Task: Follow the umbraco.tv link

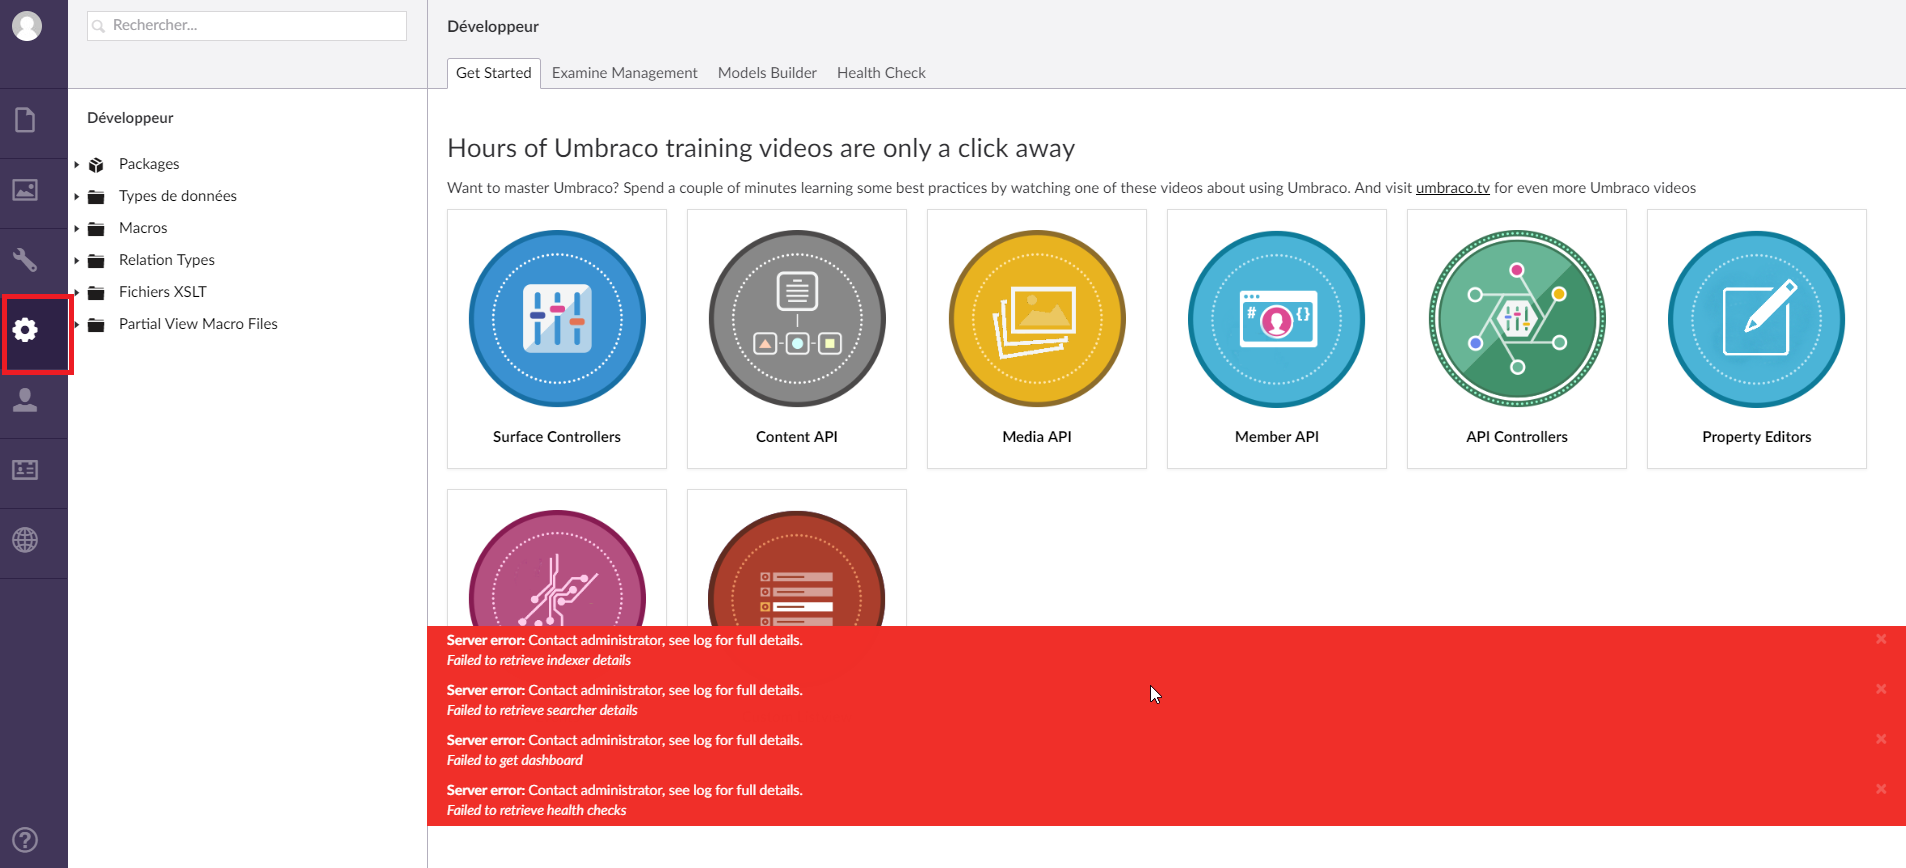Action: [1452, 188]
